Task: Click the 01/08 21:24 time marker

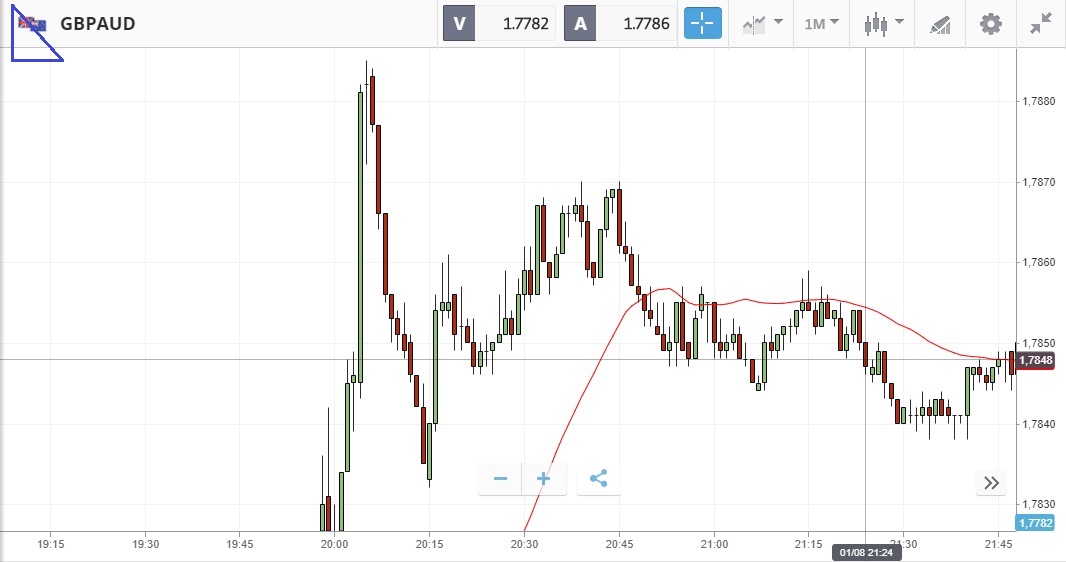Action: [865, 550]
